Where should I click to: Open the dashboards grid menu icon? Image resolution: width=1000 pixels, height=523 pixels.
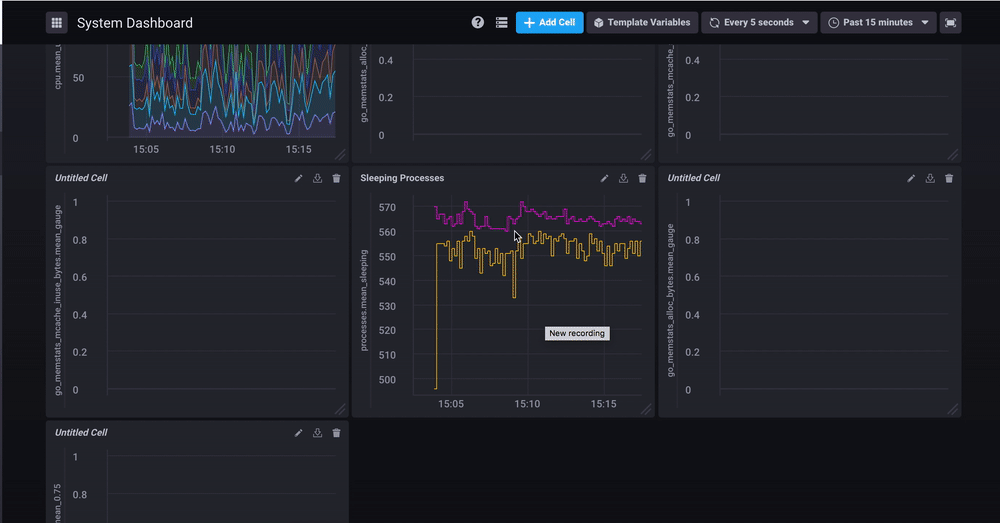57,23
